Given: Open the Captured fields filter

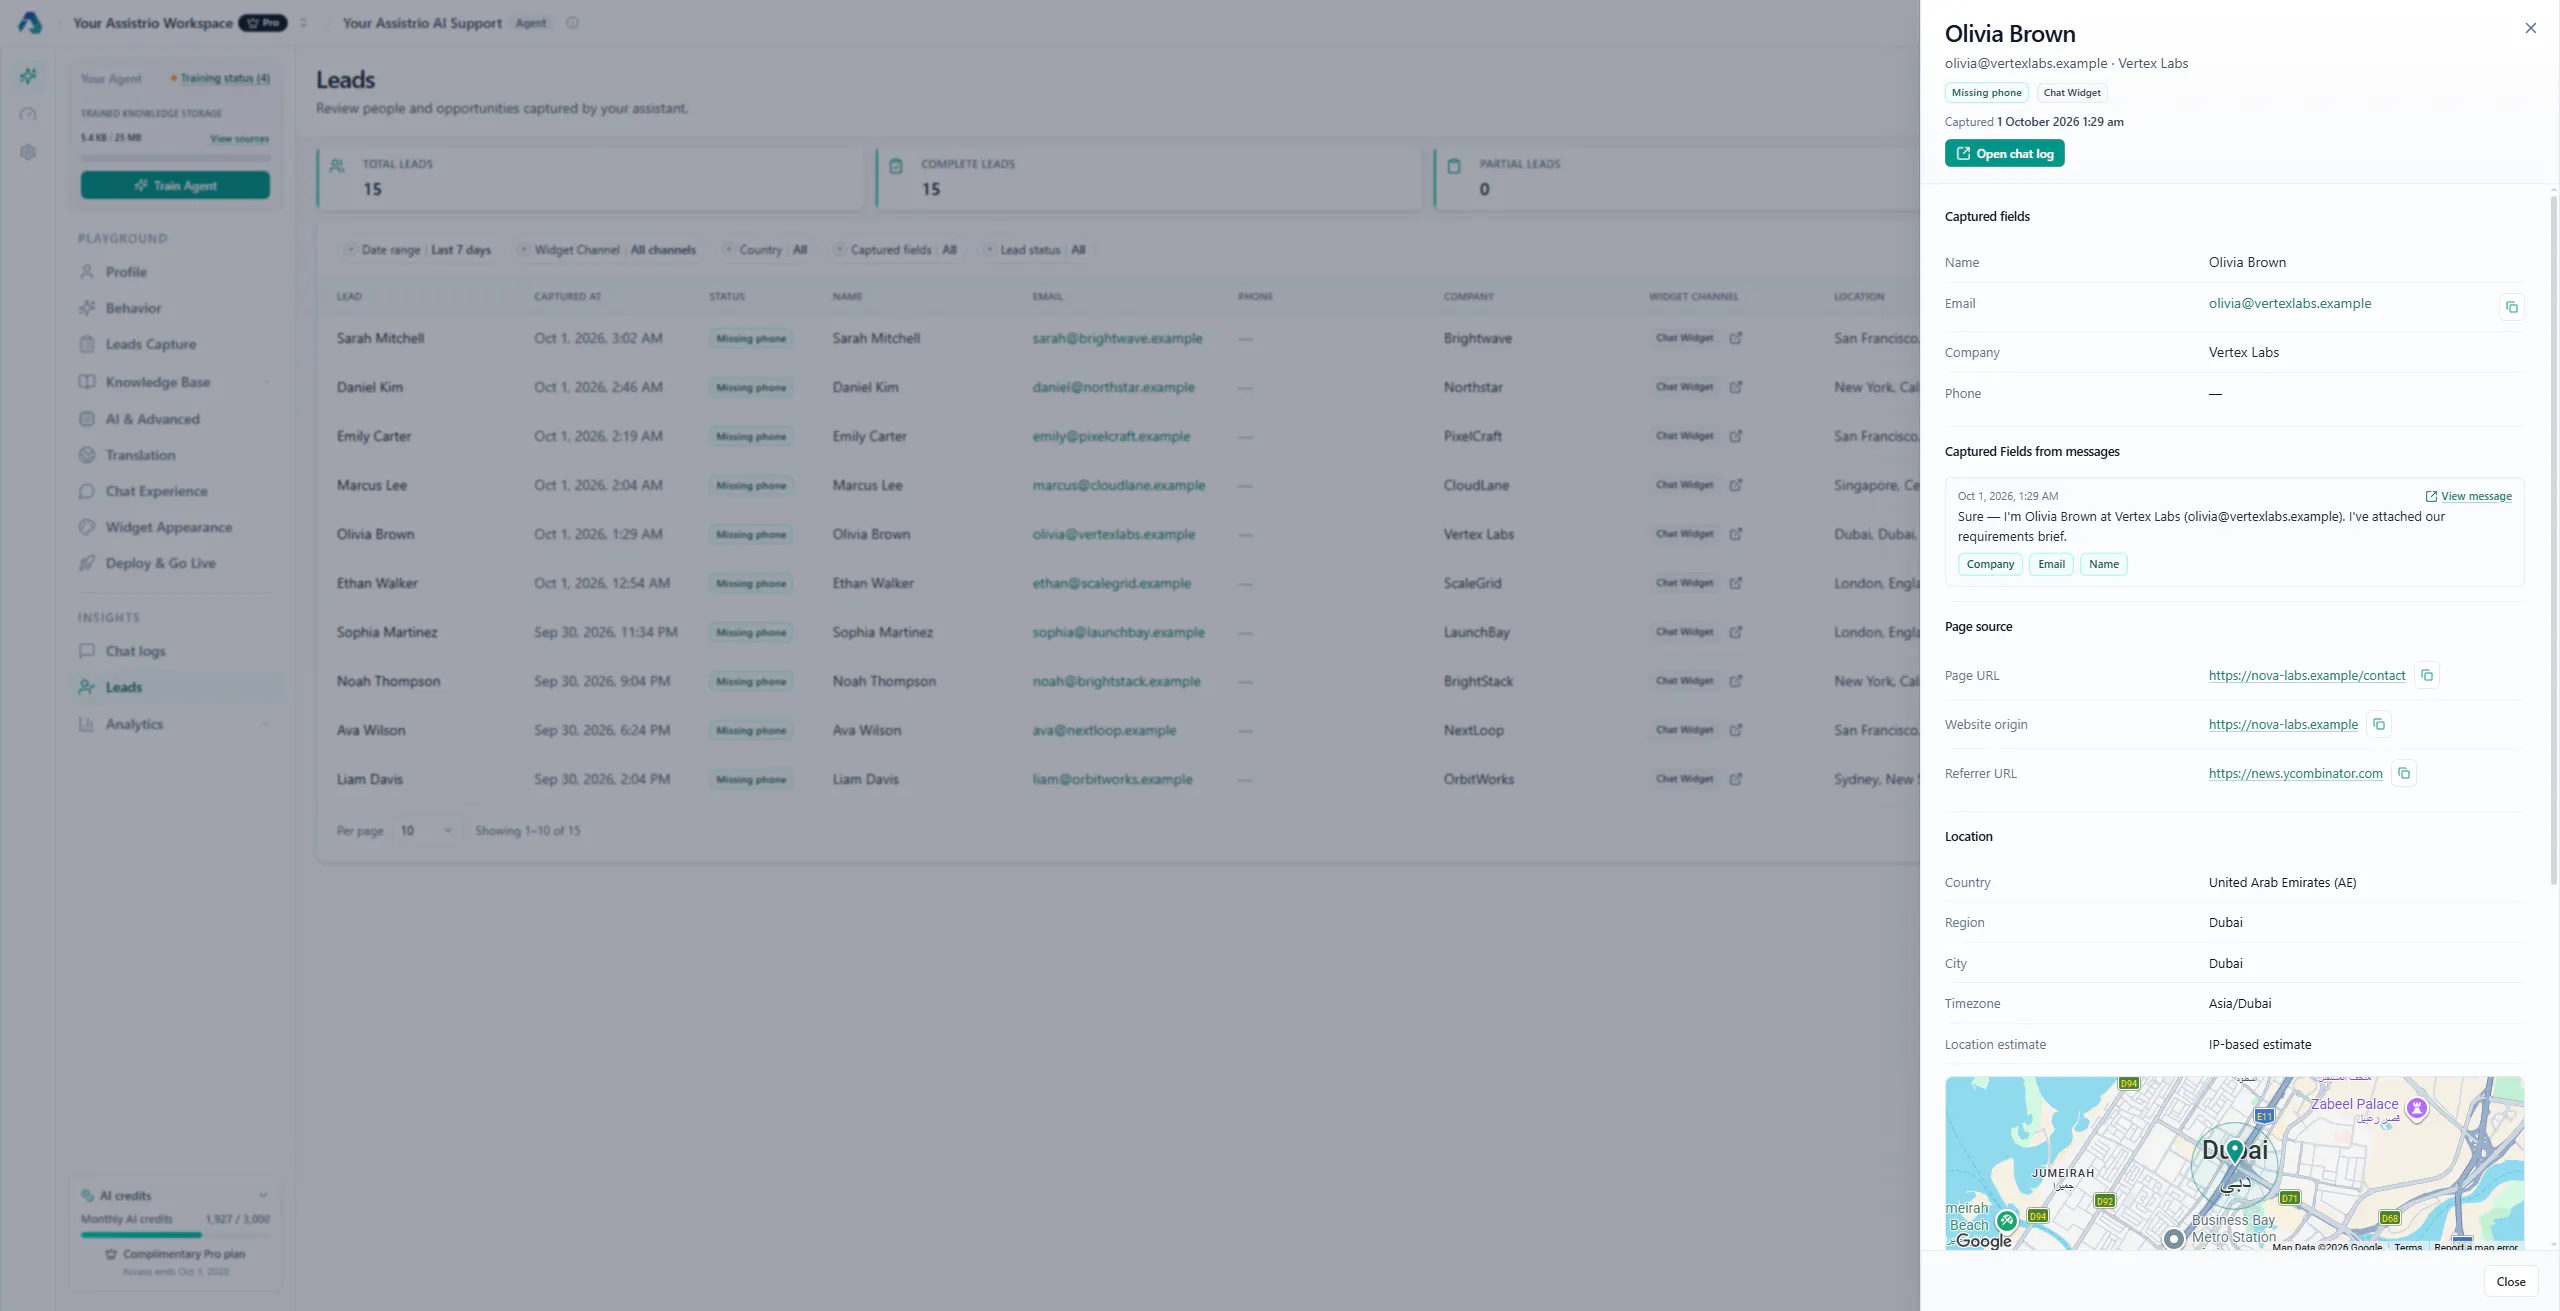Looking at the screenshot, I should [x=896, y=250].
